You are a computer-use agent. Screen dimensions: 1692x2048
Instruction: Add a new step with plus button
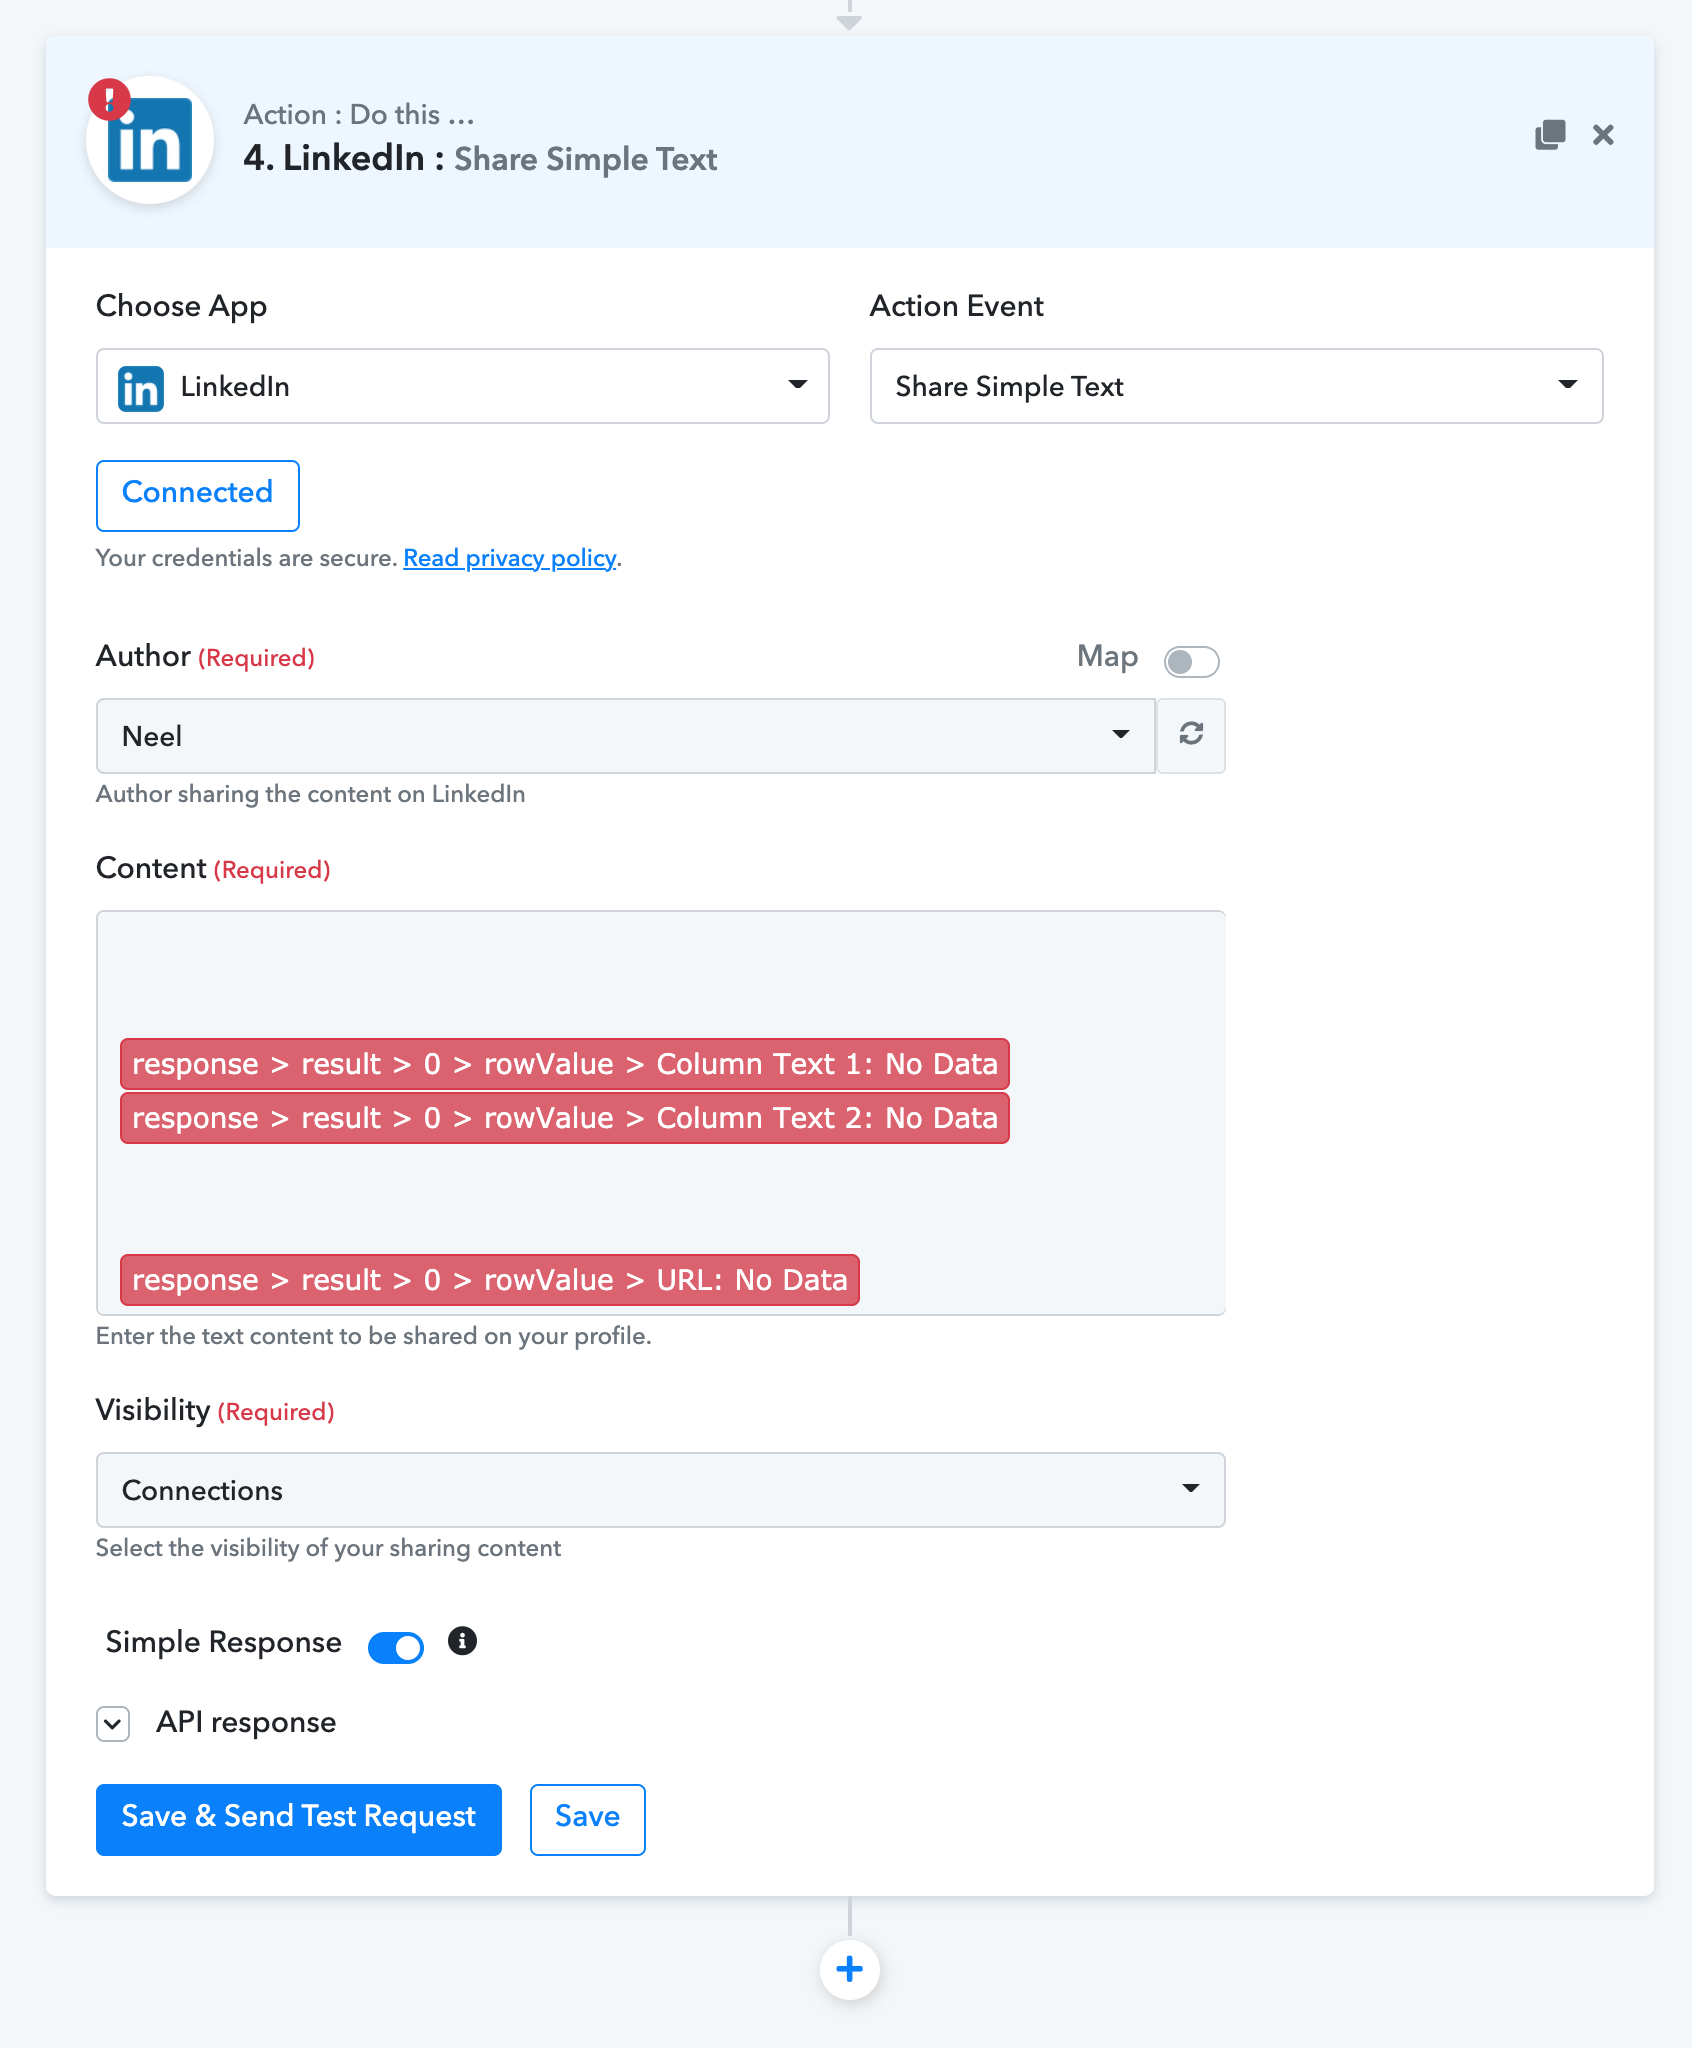coord(850,1969)
